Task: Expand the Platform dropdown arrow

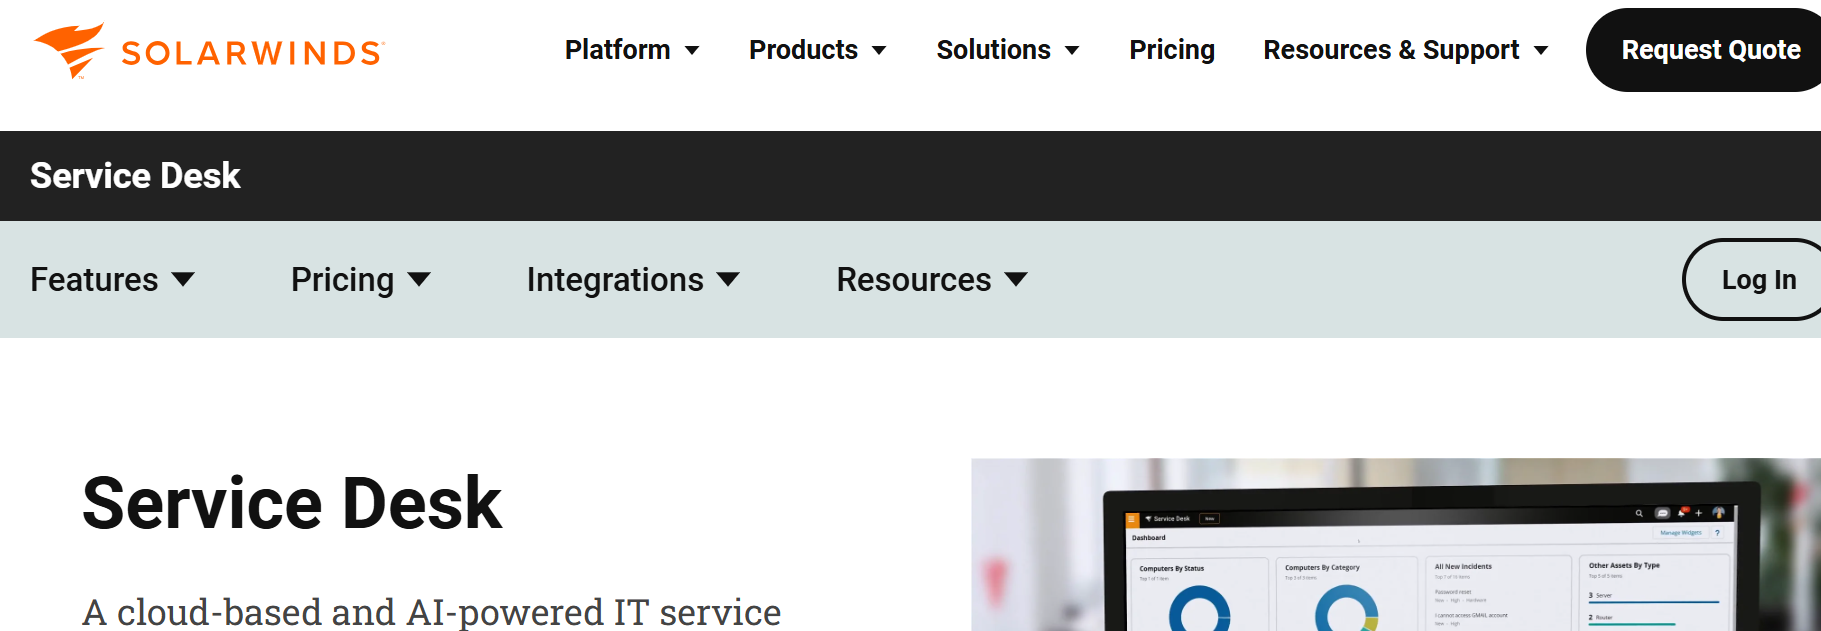Action: (x=692, y=51)
